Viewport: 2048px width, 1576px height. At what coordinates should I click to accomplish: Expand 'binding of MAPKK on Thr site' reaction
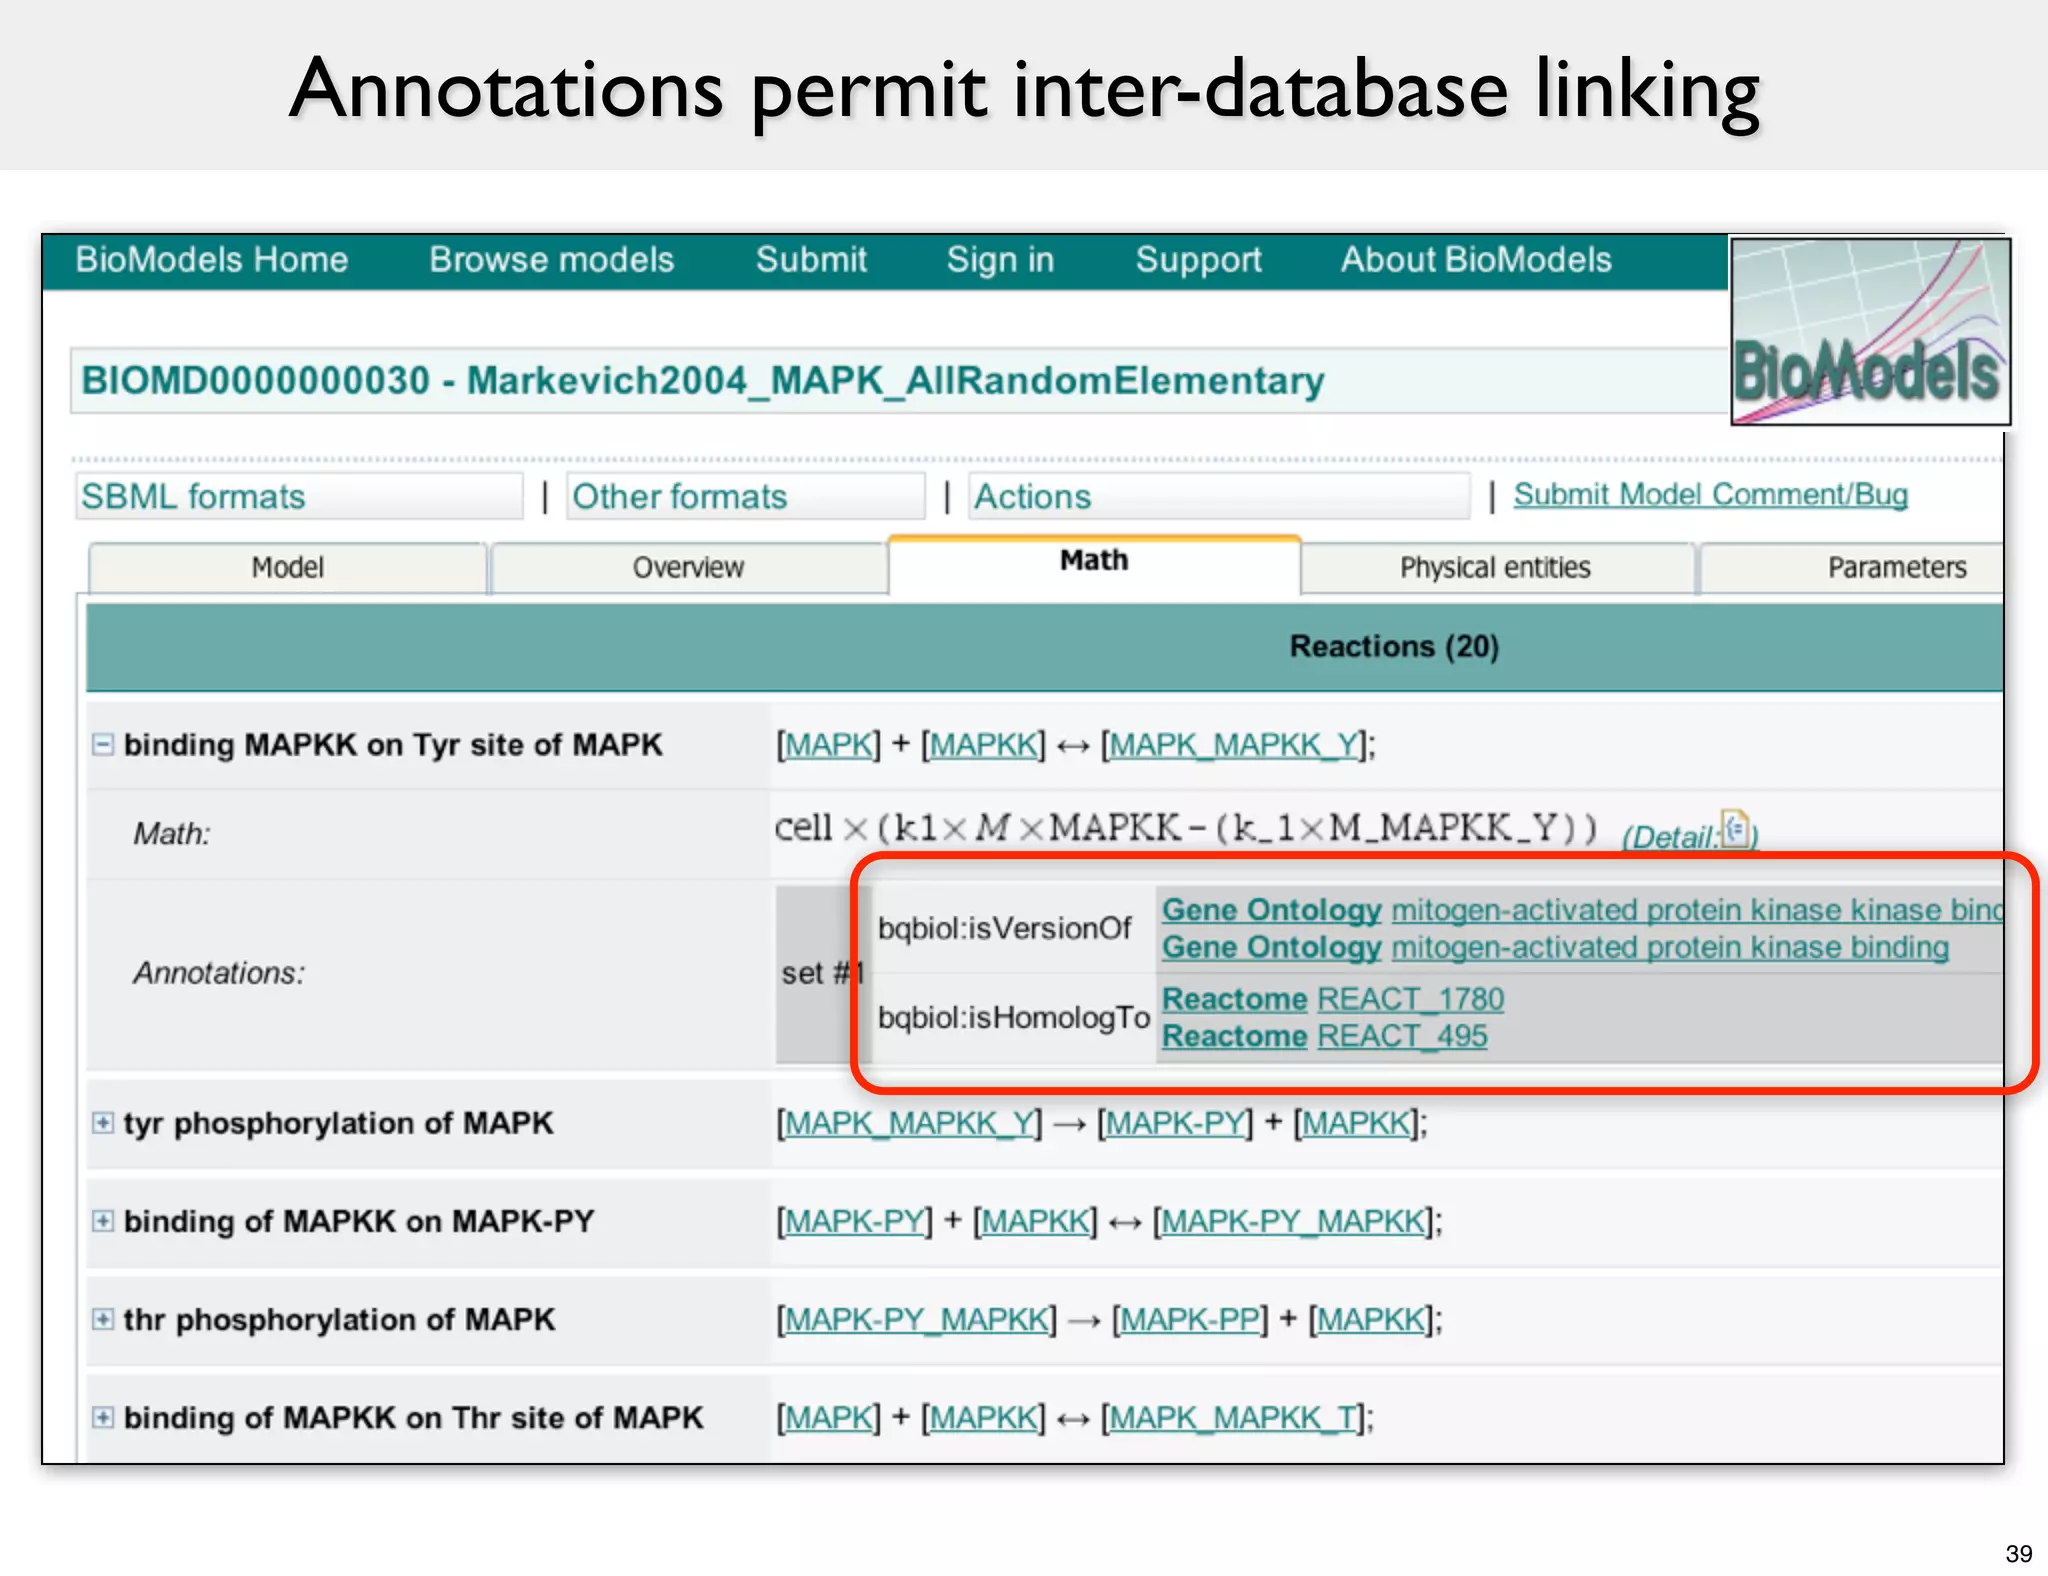[x=102, y=1417]
